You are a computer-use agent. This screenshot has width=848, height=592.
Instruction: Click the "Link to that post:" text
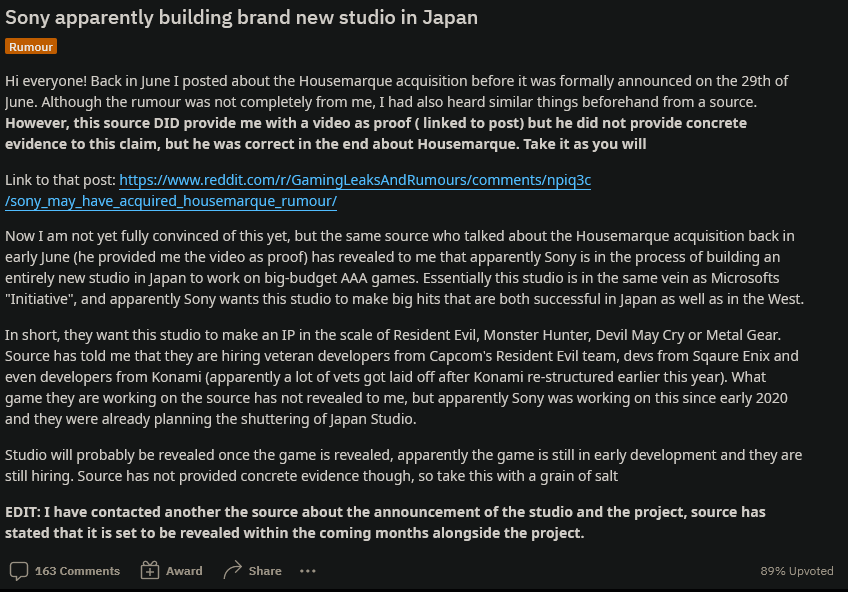click(60, 180)
